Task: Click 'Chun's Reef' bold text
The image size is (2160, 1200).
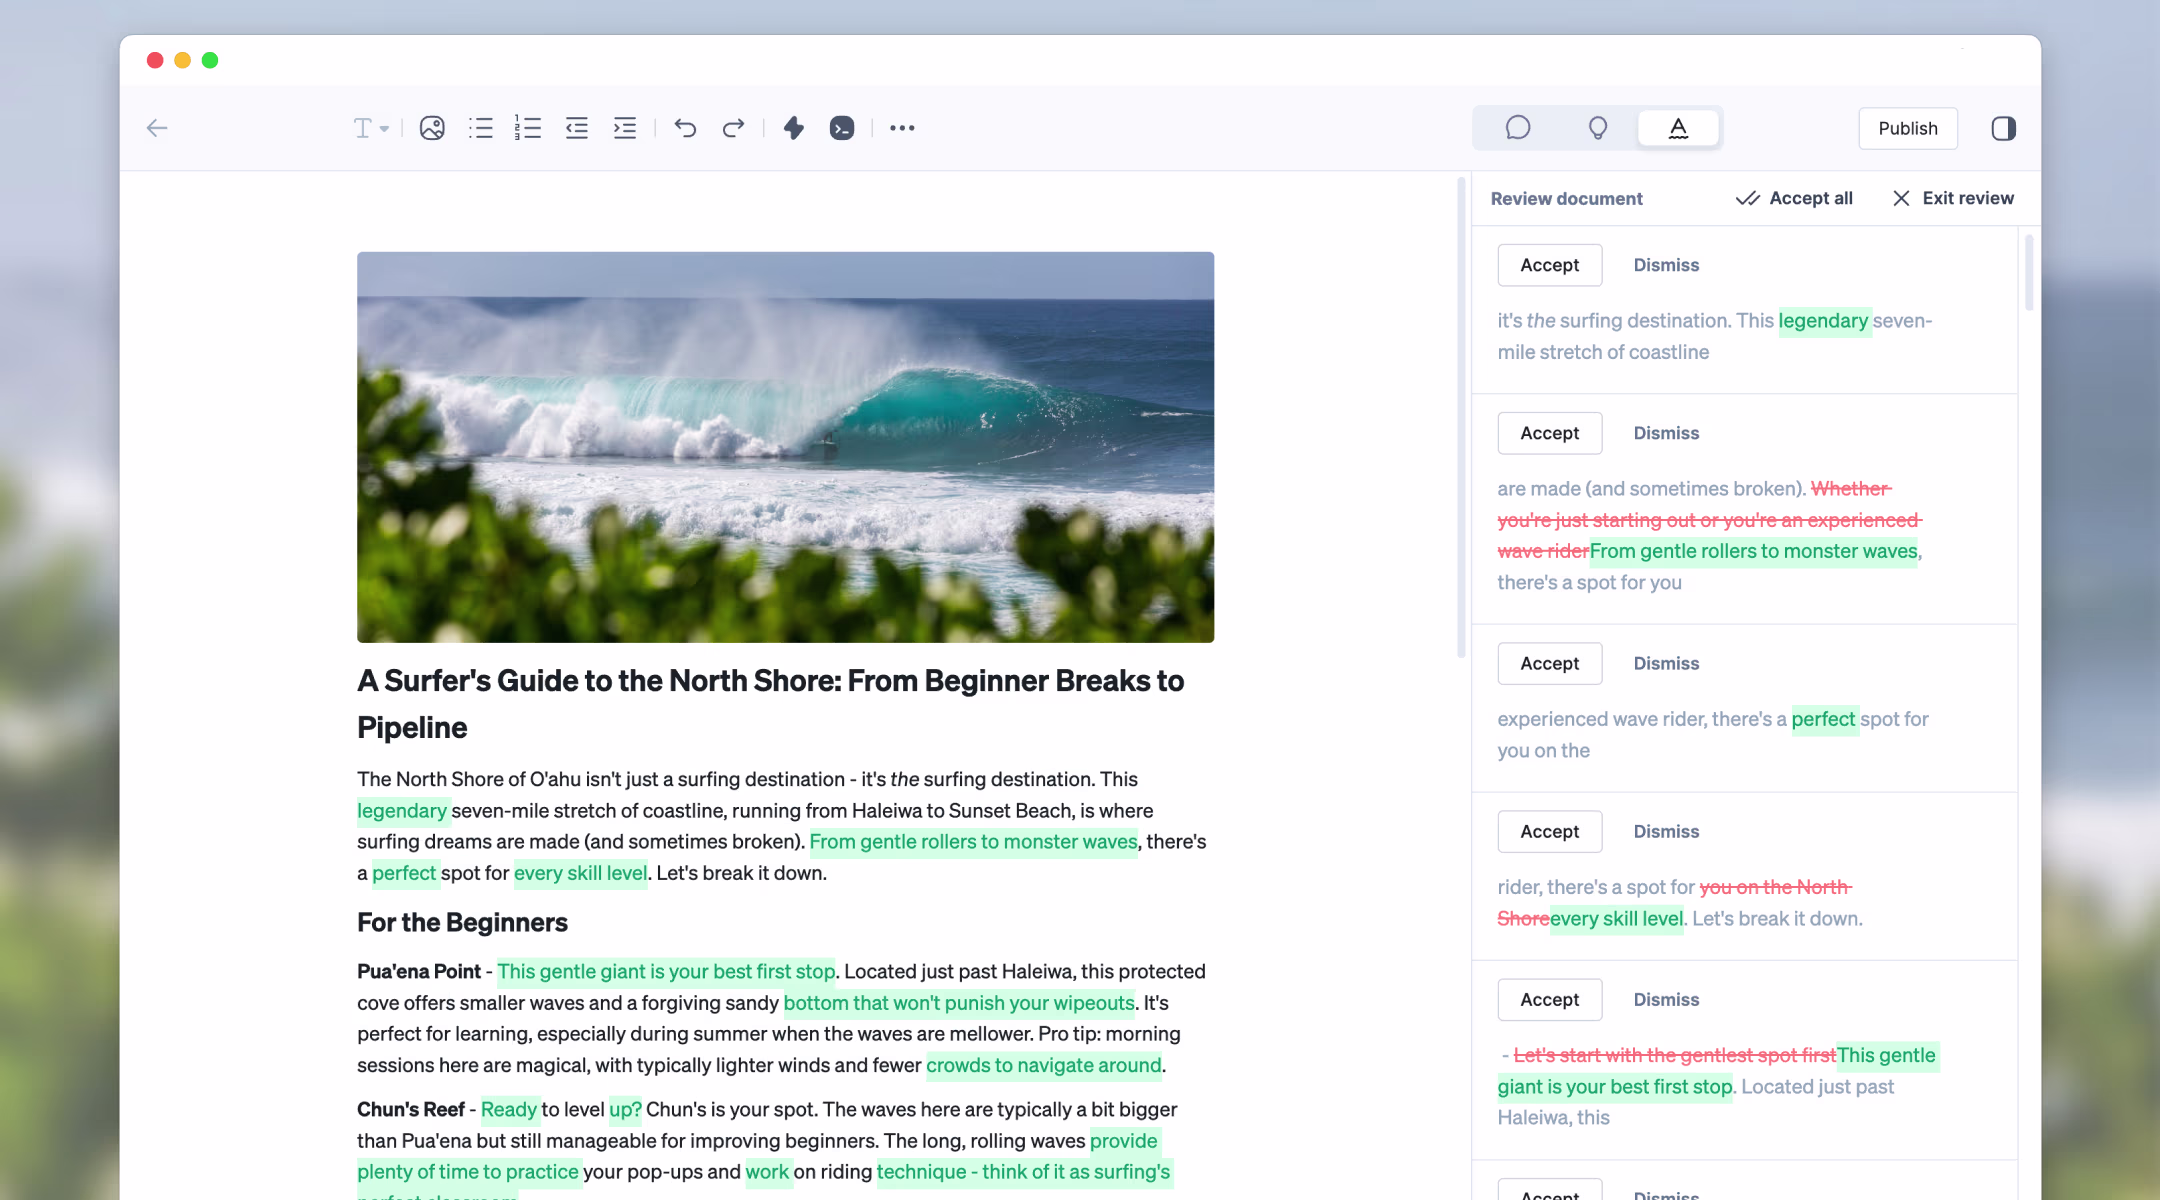Action: click(411, 1109)
